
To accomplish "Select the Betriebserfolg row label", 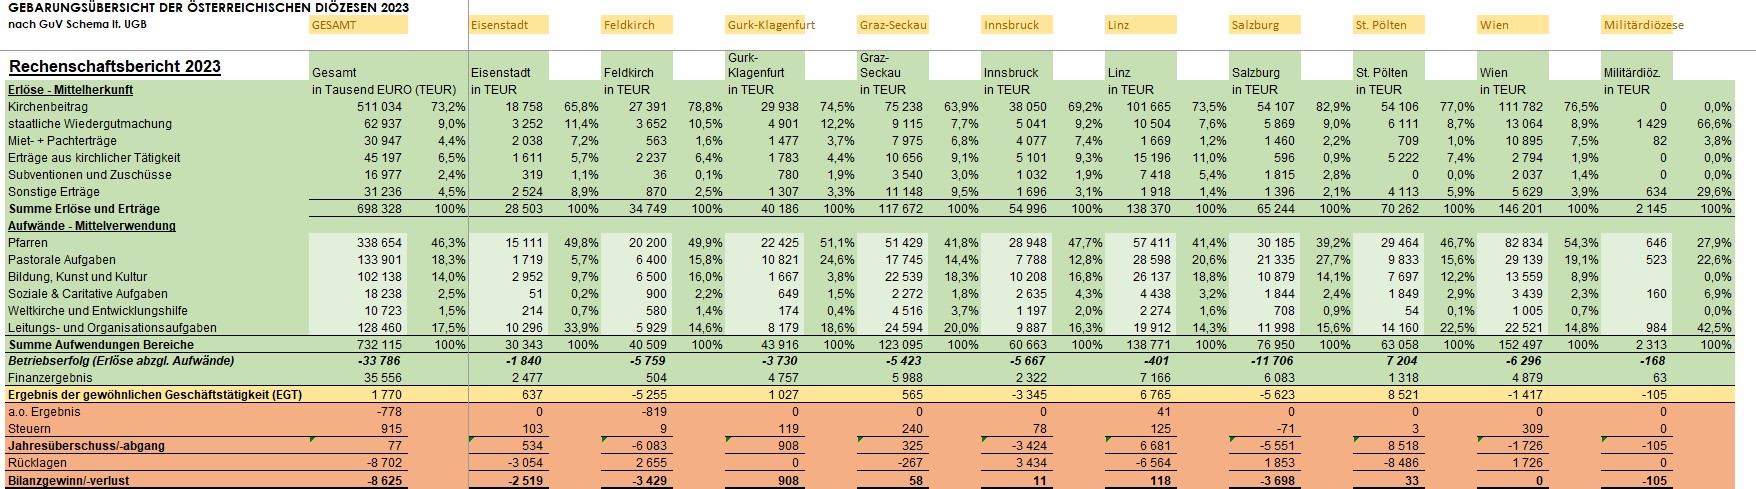I will pyautogui.click(x=121, y=361).
